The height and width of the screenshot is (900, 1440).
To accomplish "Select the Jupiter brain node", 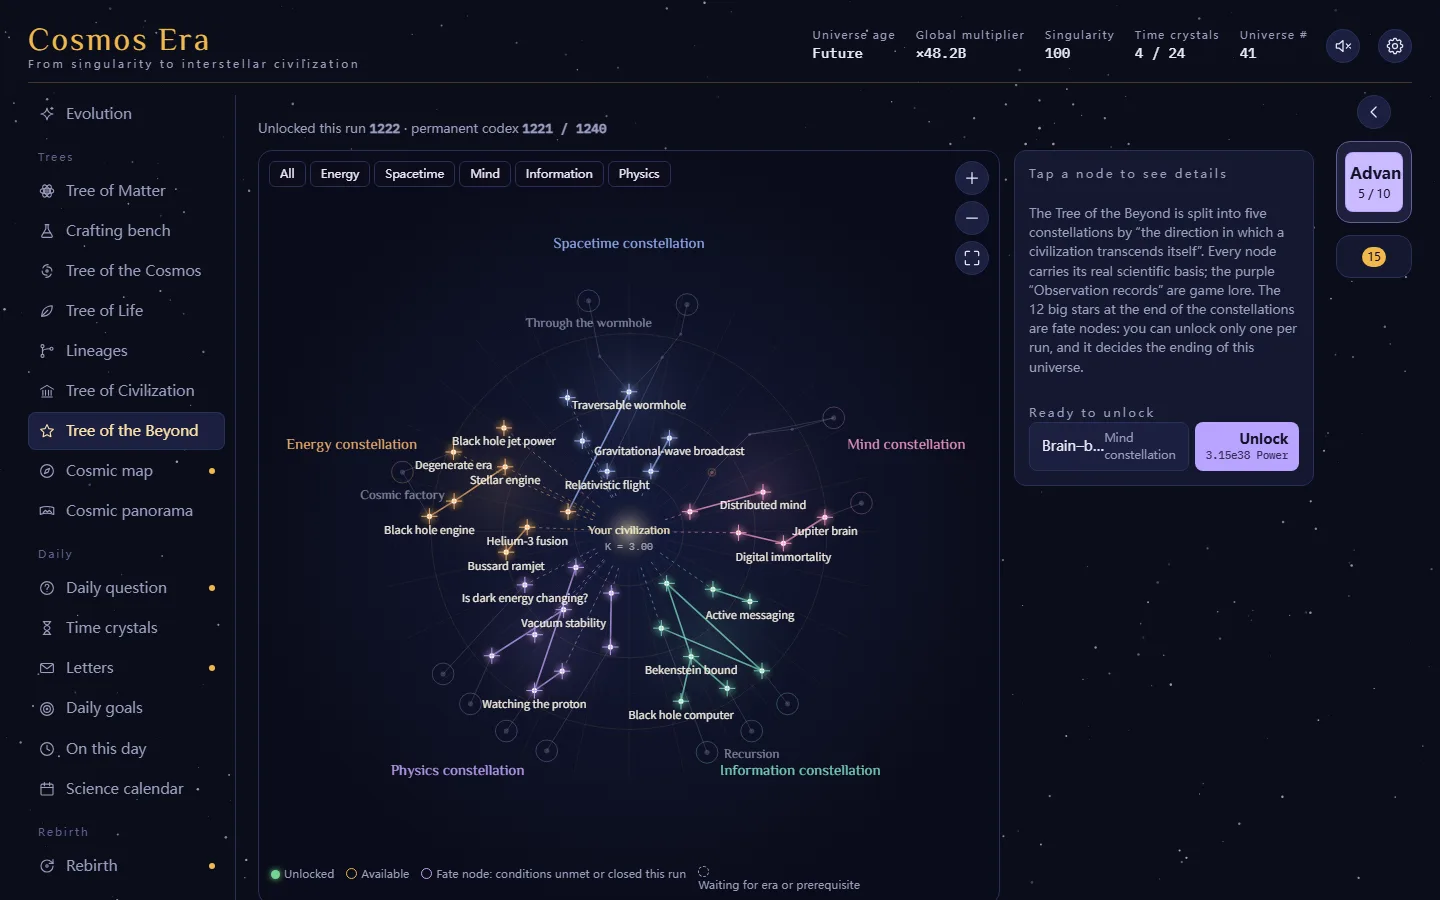I will (825, 518).
